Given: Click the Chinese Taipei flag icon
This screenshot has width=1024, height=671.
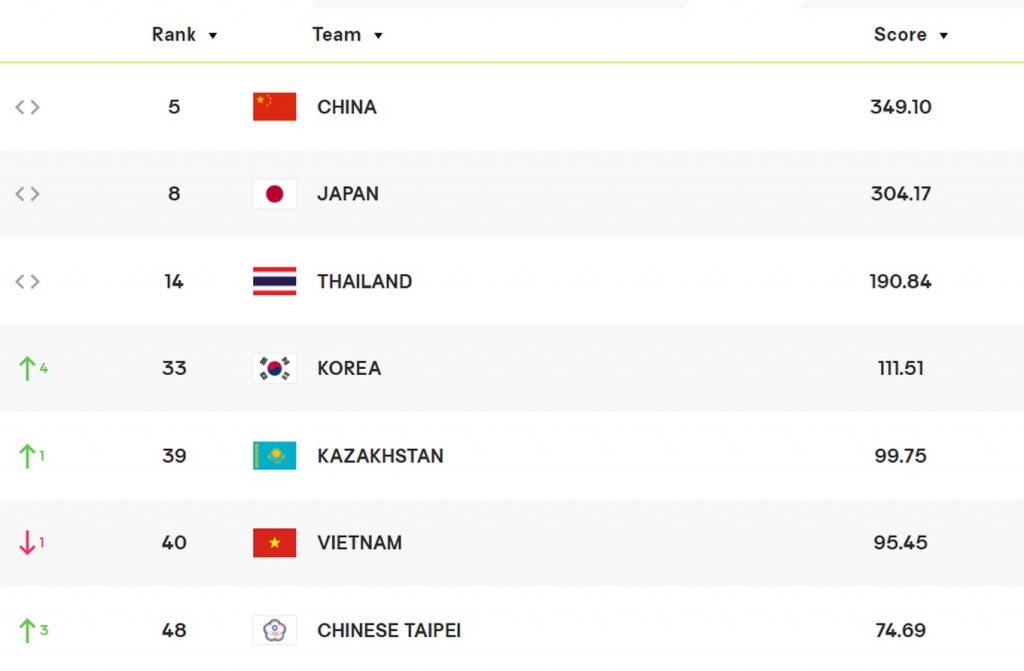Looking at the screenshot, I should coord(274,630).
